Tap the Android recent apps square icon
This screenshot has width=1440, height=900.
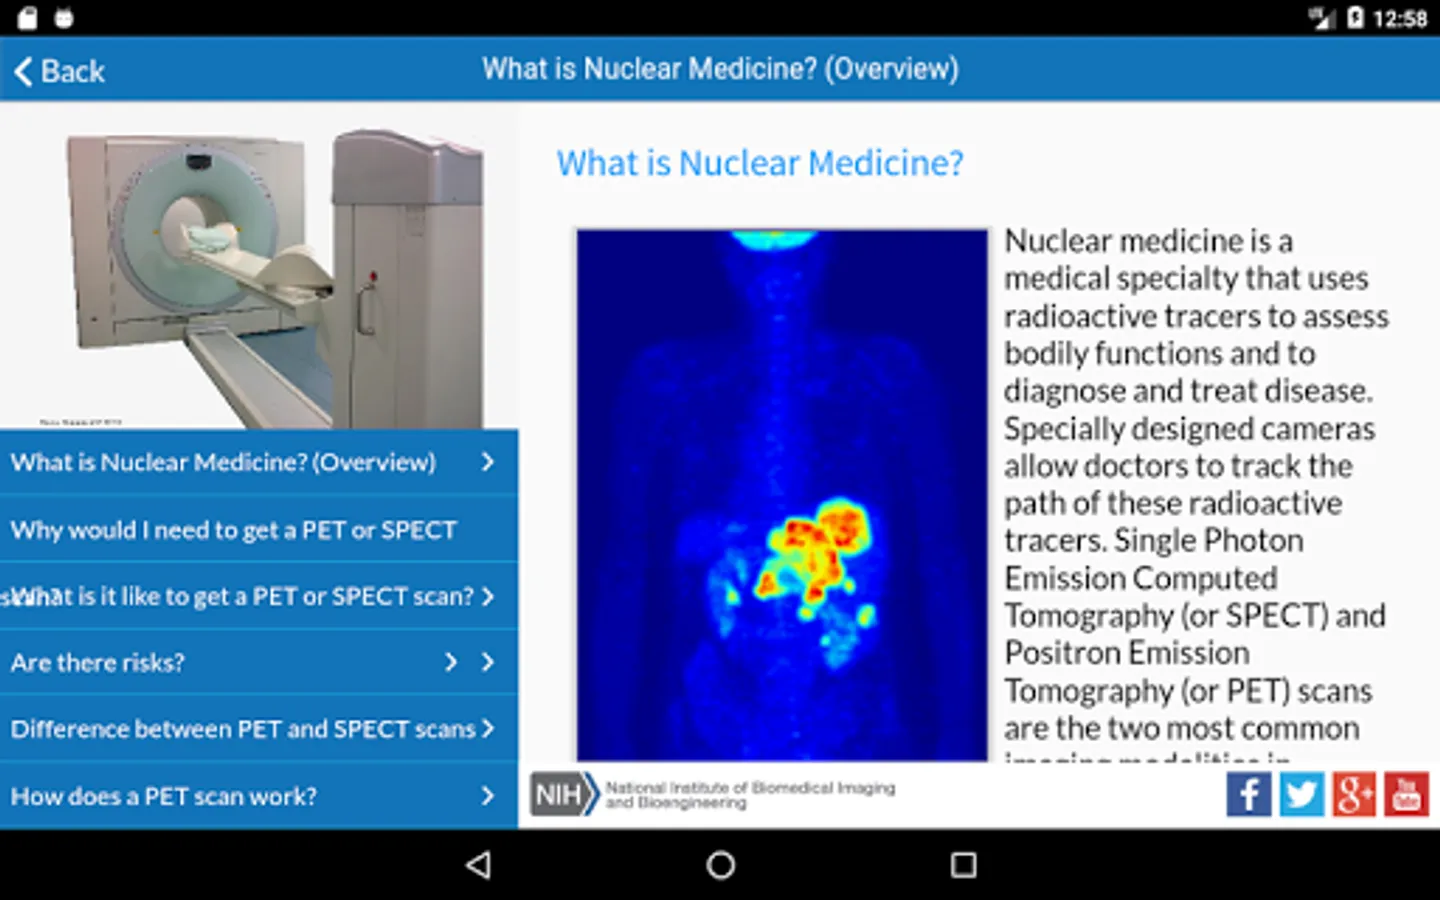pyautogui.click(x=963, y=865)
